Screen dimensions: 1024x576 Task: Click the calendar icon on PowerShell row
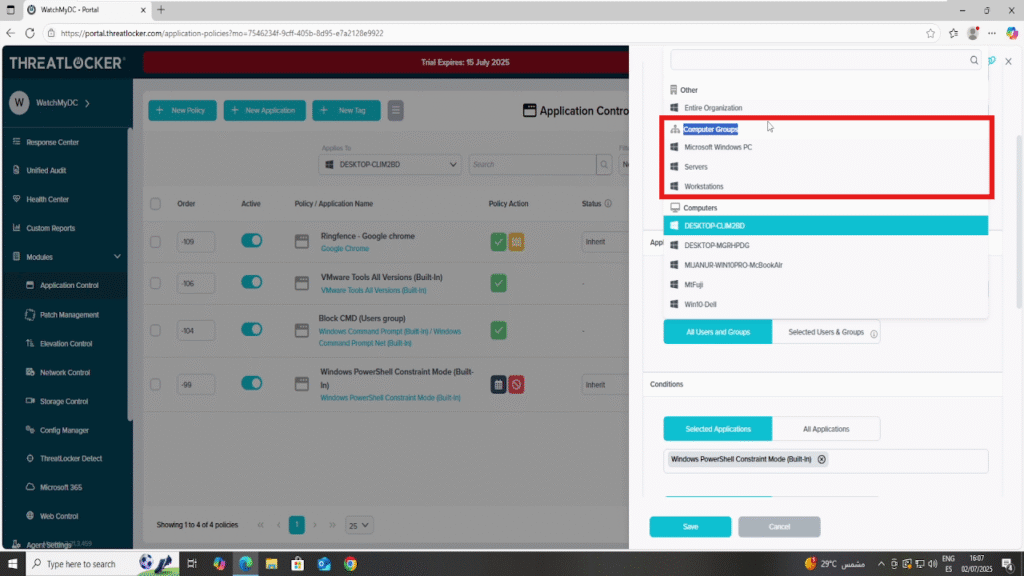[498, 385]
